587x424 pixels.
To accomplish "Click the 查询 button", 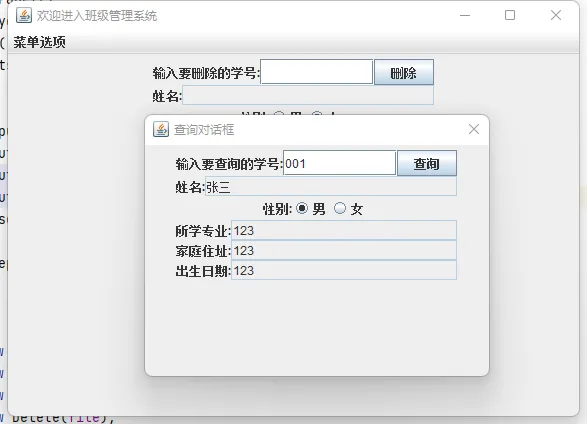I will pyautogui.click(x=427, y=164).
